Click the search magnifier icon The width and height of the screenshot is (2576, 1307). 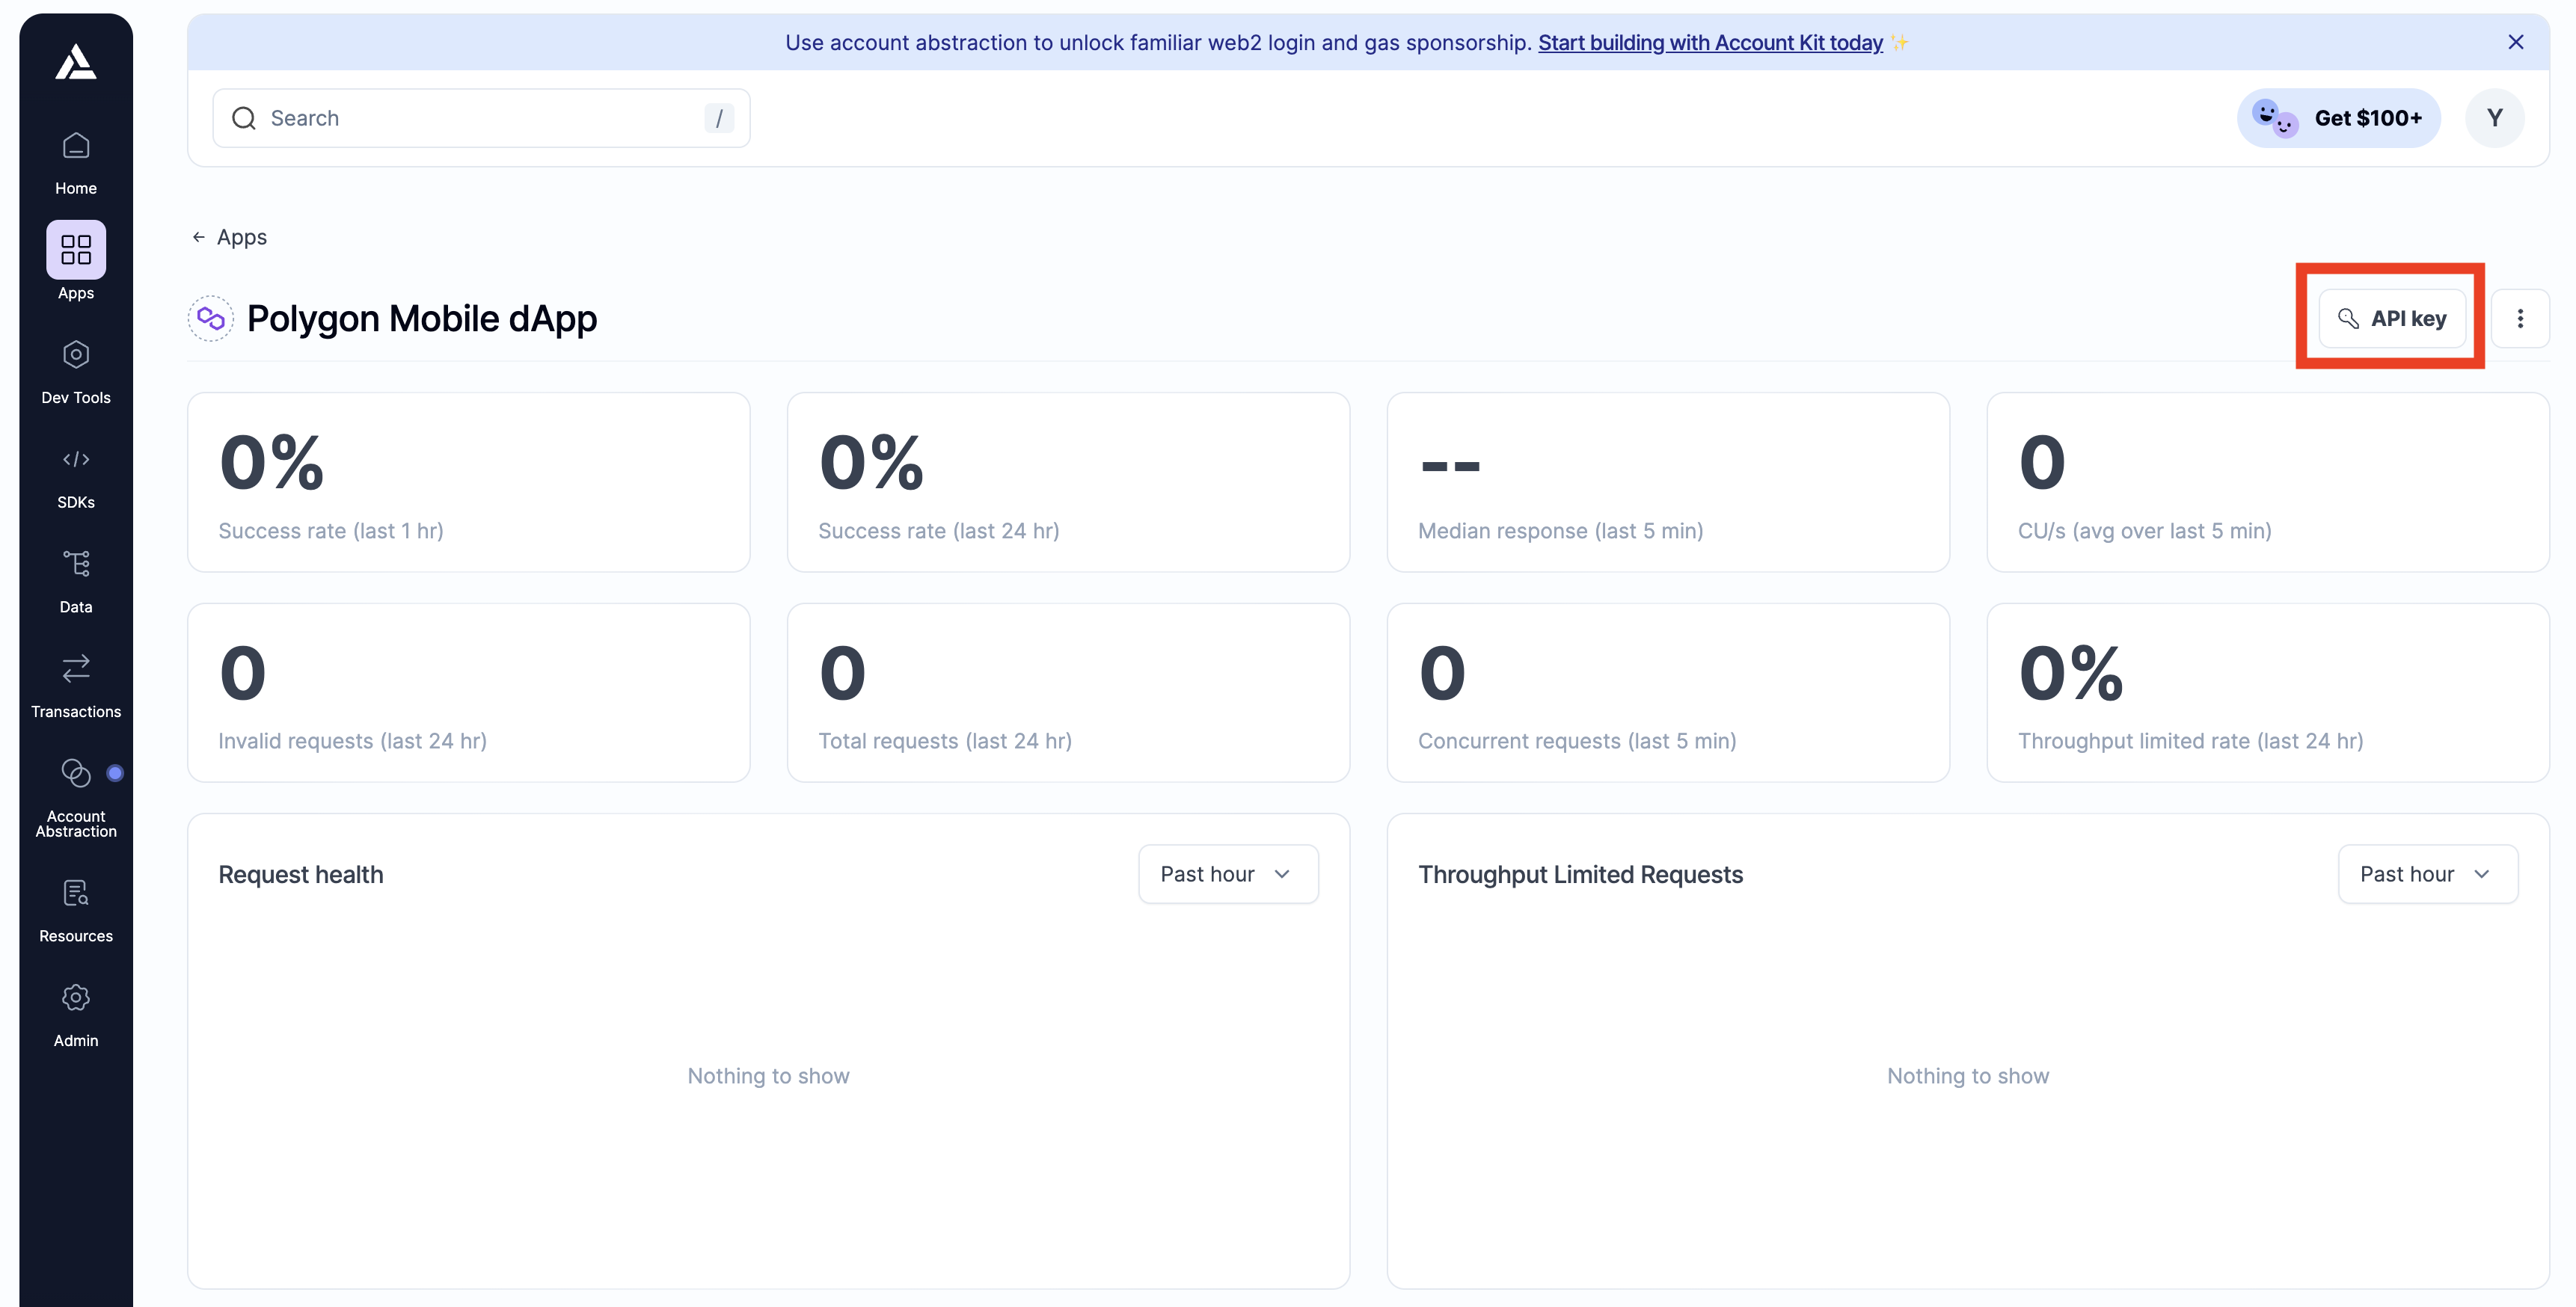[x=244, y=118]
